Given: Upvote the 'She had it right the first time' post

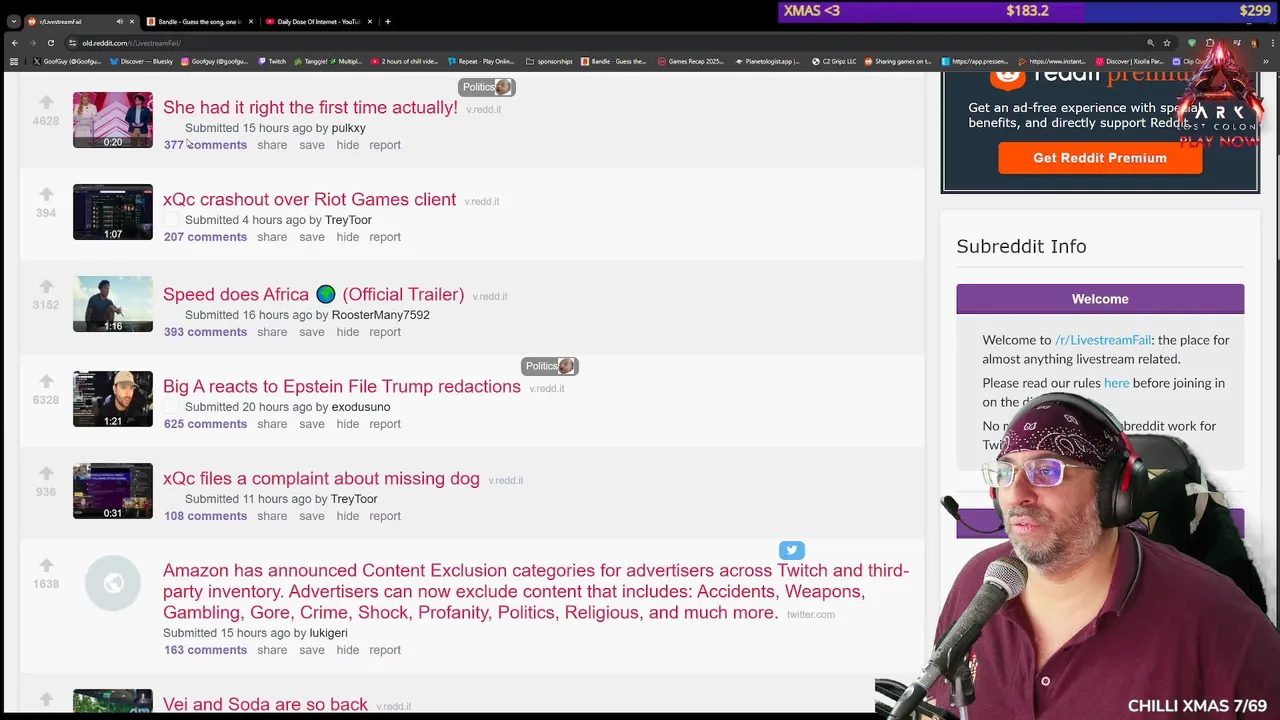Looking at the screenshot, I should [46, 102].
